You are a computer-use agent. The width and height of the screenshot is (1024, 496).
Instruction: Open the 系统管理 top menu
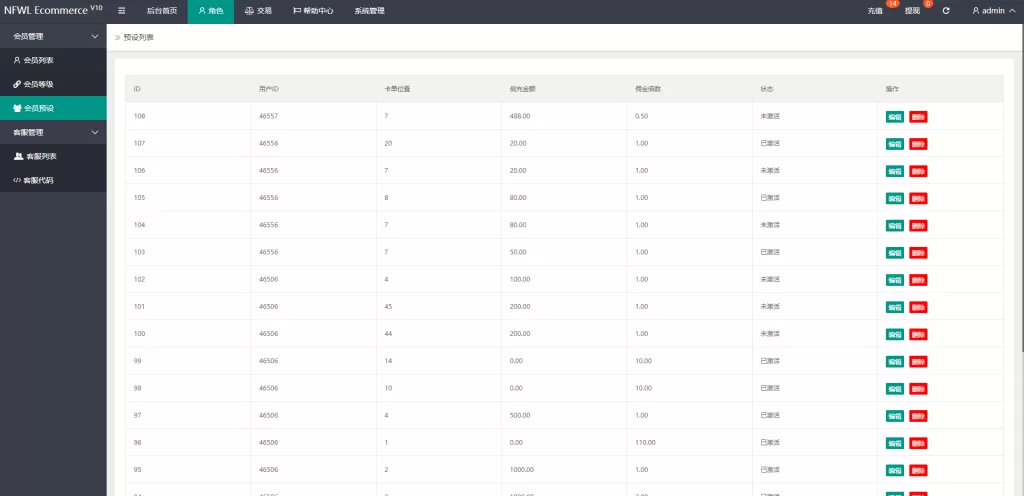point(369,11)
